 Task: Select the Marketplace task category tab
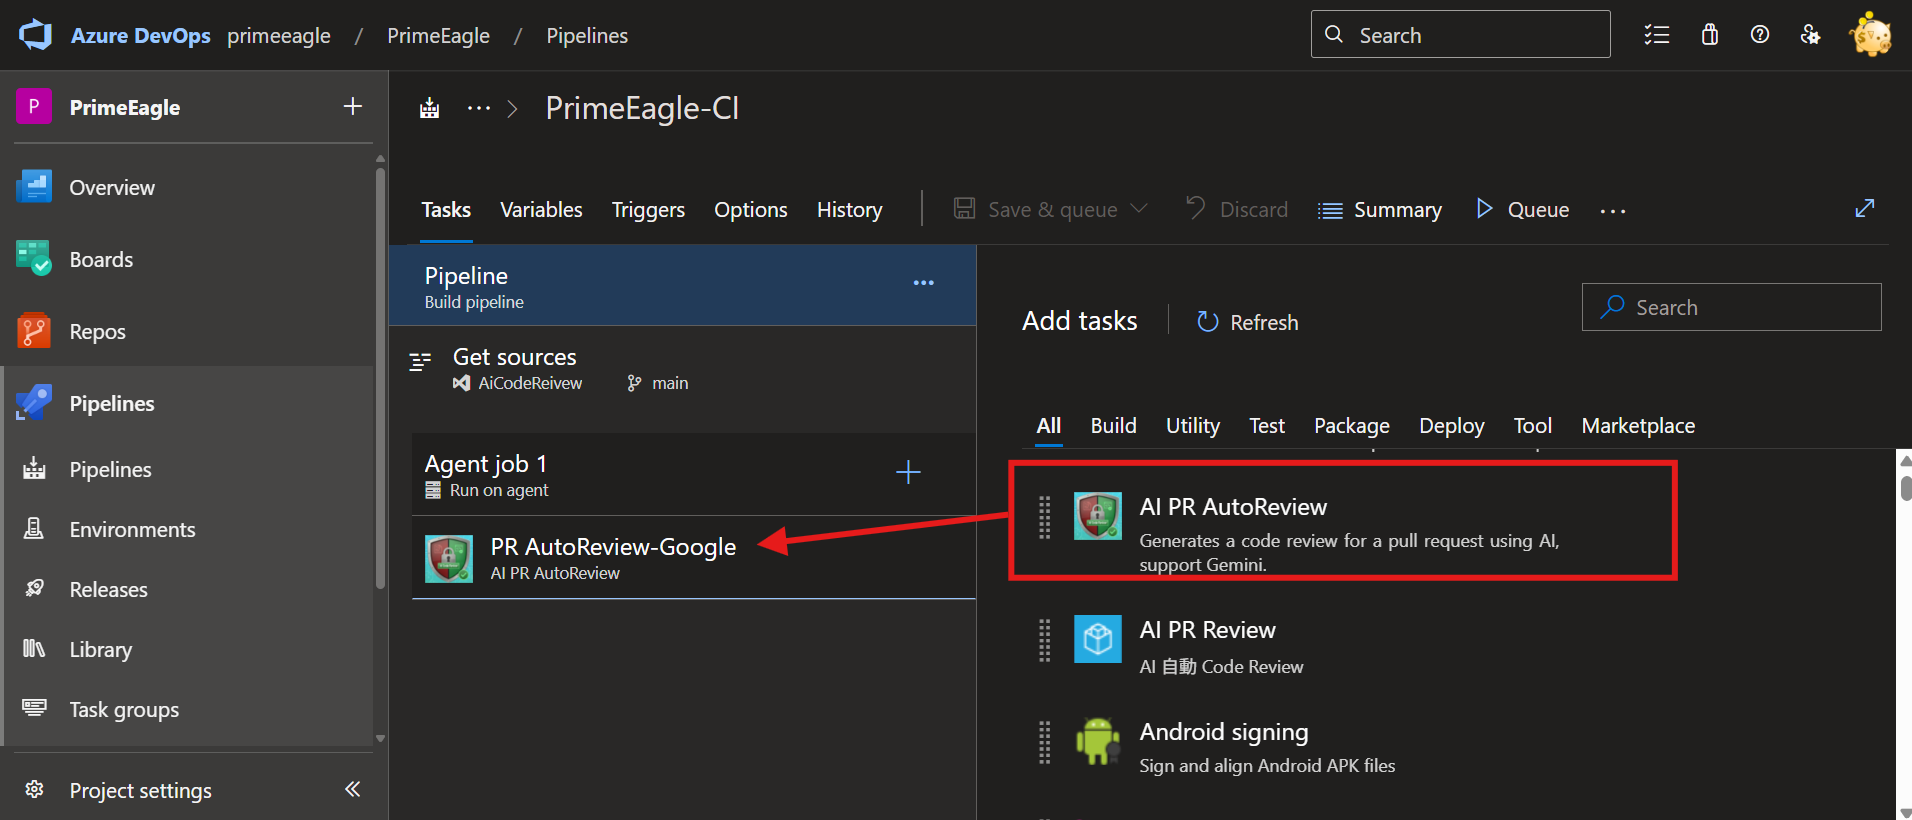coord(1638,426)
